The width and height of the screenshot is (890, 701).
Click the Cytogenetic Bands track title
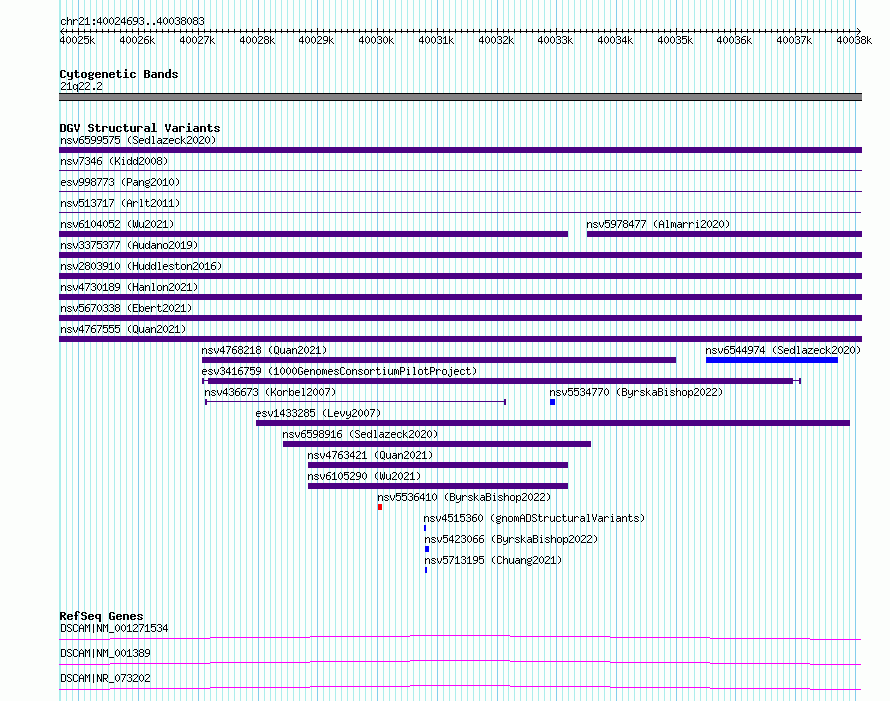click(119, 74)
